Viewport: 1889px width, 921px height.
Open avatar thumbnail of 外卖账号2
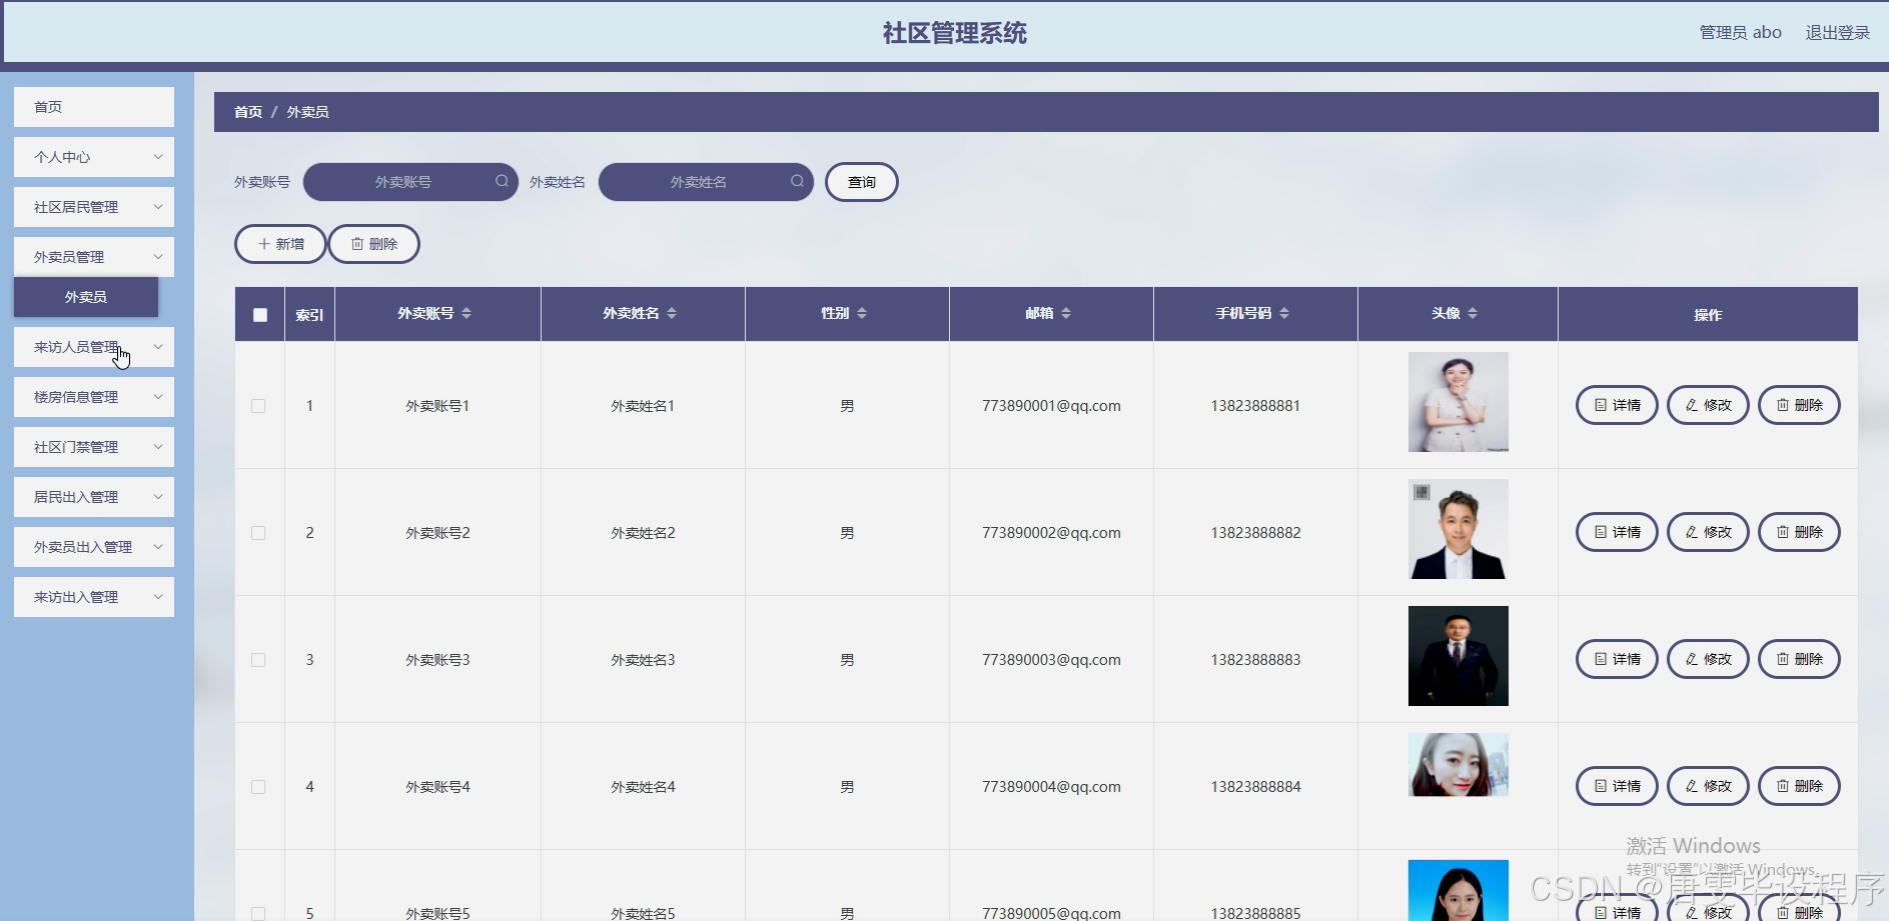click(x=1458, y=529)
